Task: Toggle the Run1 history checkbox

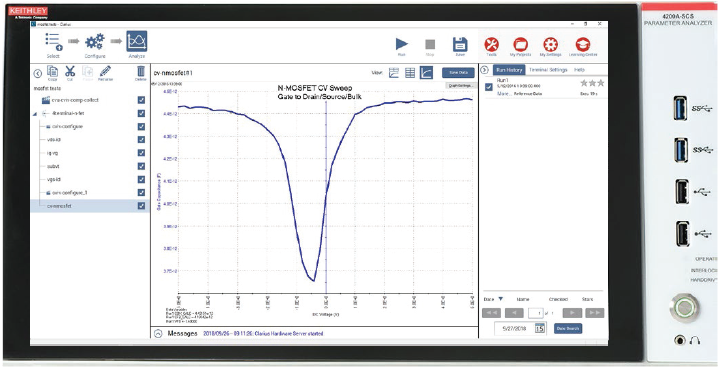Action: tap(489, 87)
